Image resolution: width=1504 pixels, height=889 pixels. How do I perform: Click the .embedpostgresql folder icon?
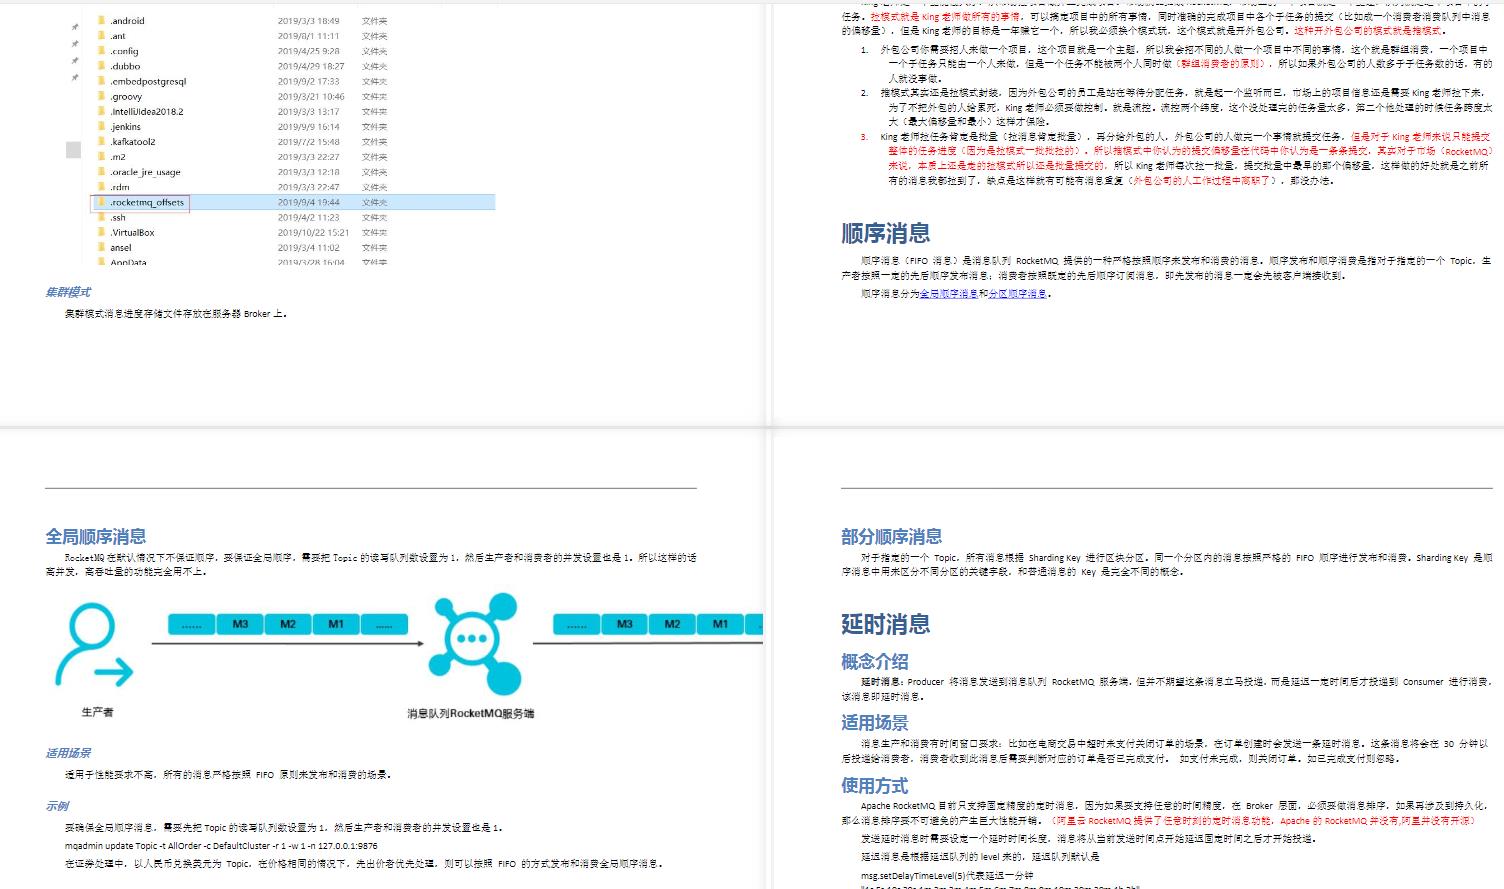(x=102, y=81)
